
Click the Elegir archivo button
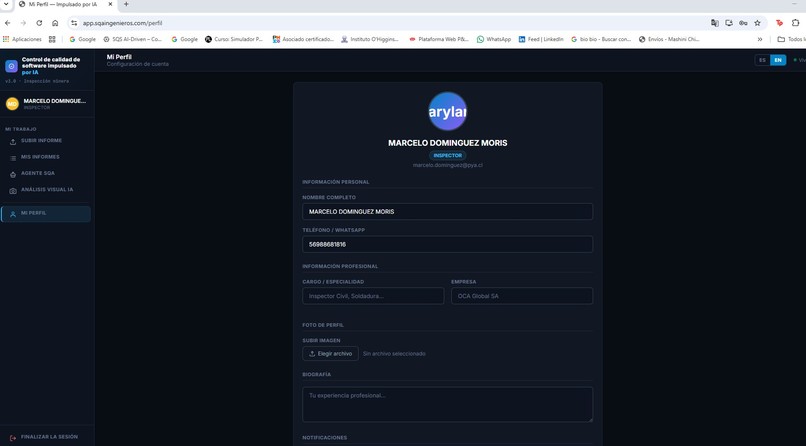point(331,354)
